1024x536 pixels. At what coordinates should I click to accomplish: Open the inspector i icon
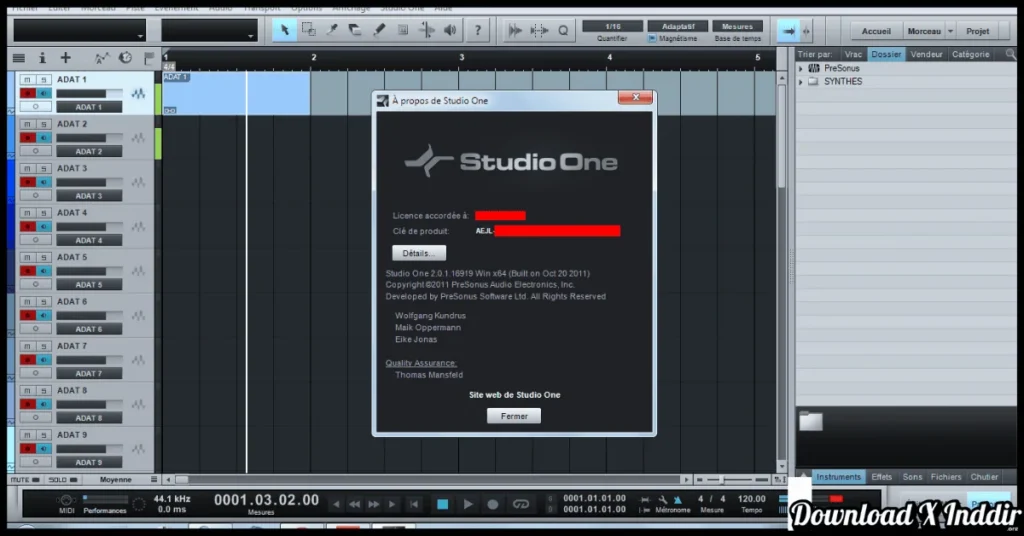[x=42, y=58]
